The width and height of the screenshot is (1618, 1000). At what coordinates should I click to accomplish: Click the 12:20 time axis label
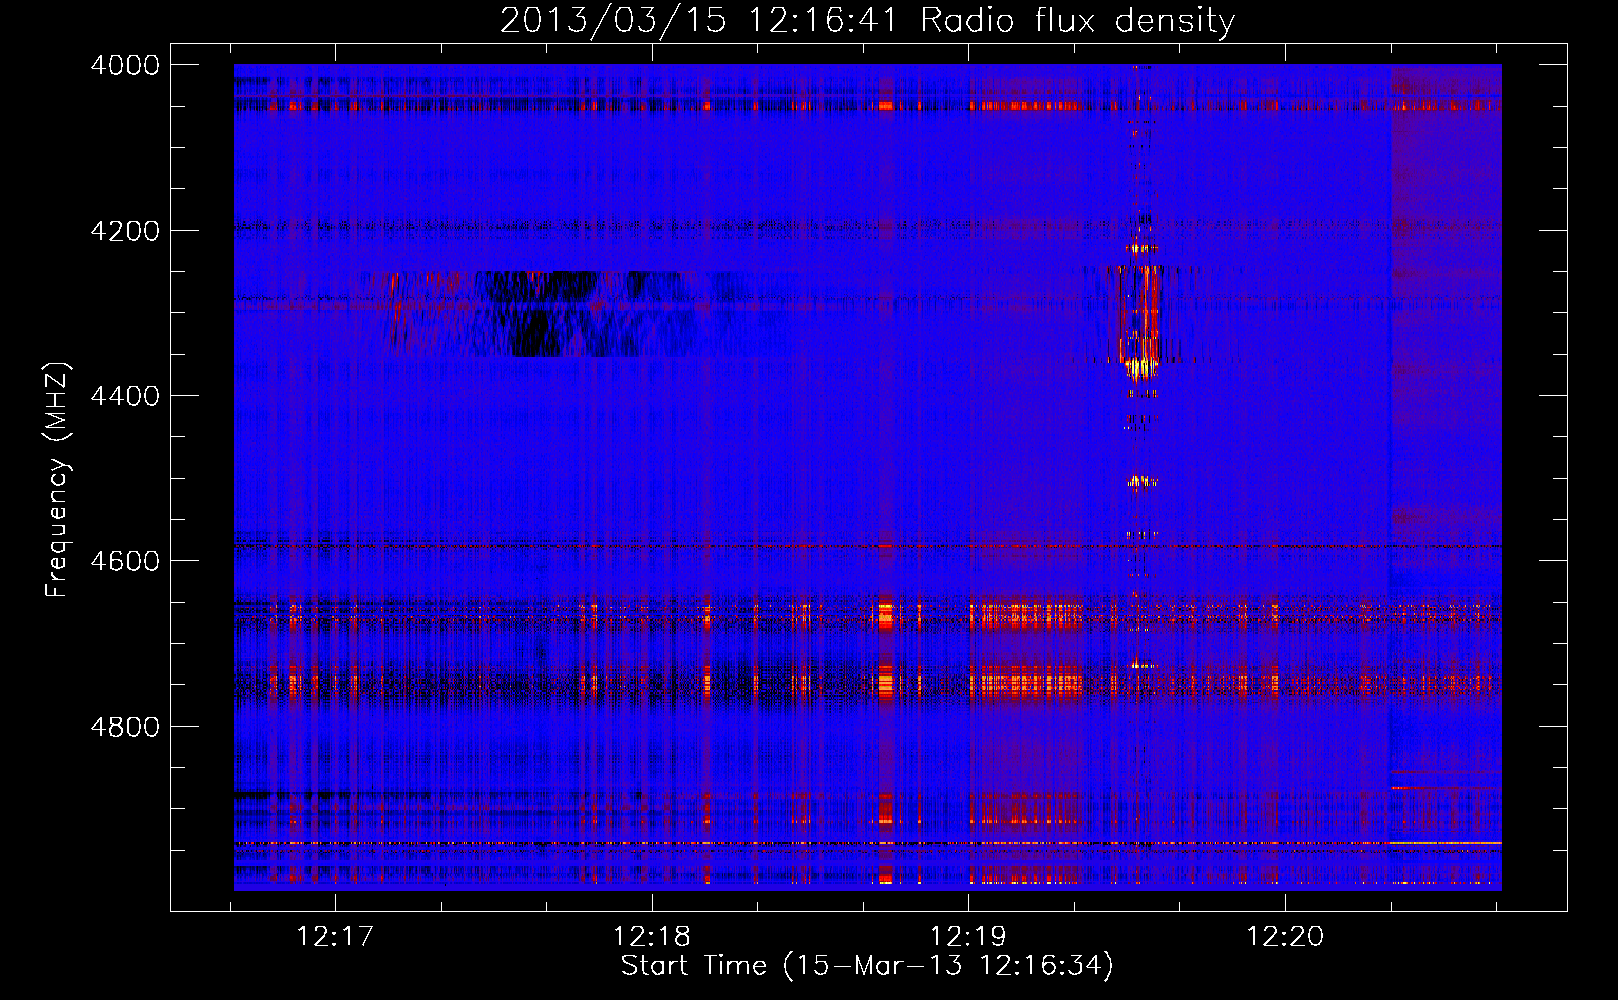[x=1284, y=936]
